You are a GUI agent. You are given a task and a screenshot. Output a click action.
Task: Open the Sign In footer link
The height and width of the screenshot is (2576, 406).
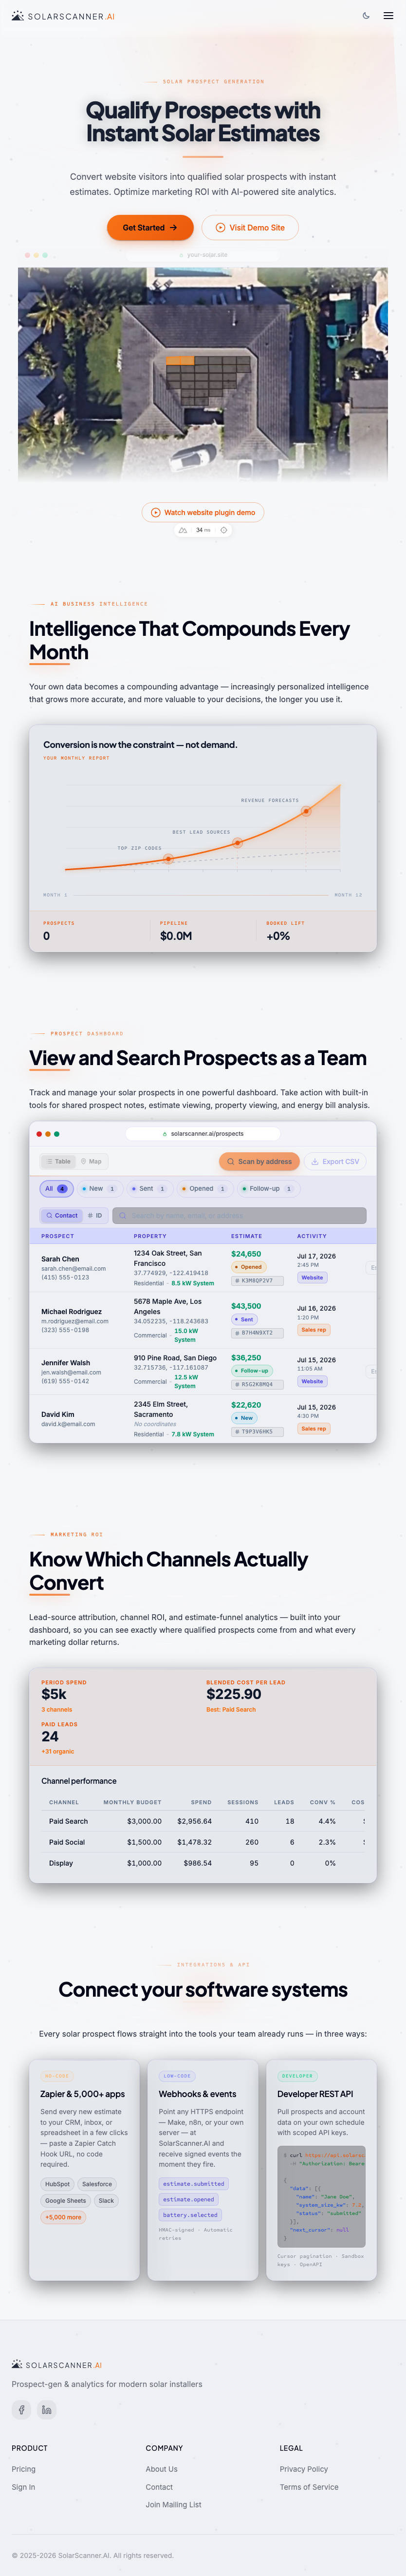pyautogui.click(x=23, y=2486)
